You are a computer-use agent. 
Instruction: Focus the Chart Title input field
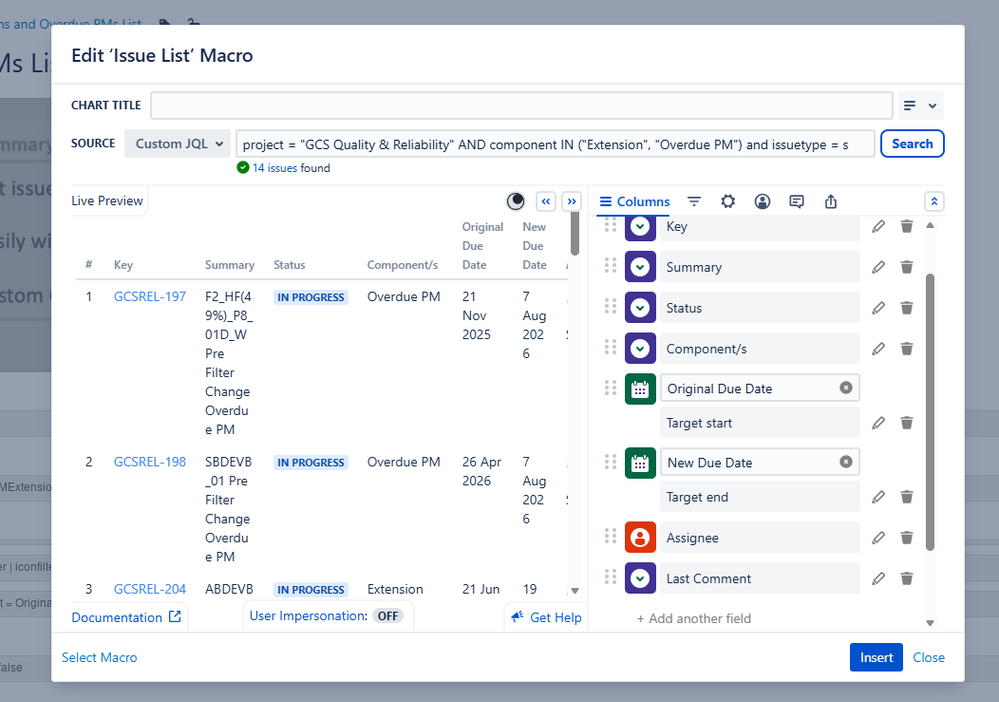521,106
